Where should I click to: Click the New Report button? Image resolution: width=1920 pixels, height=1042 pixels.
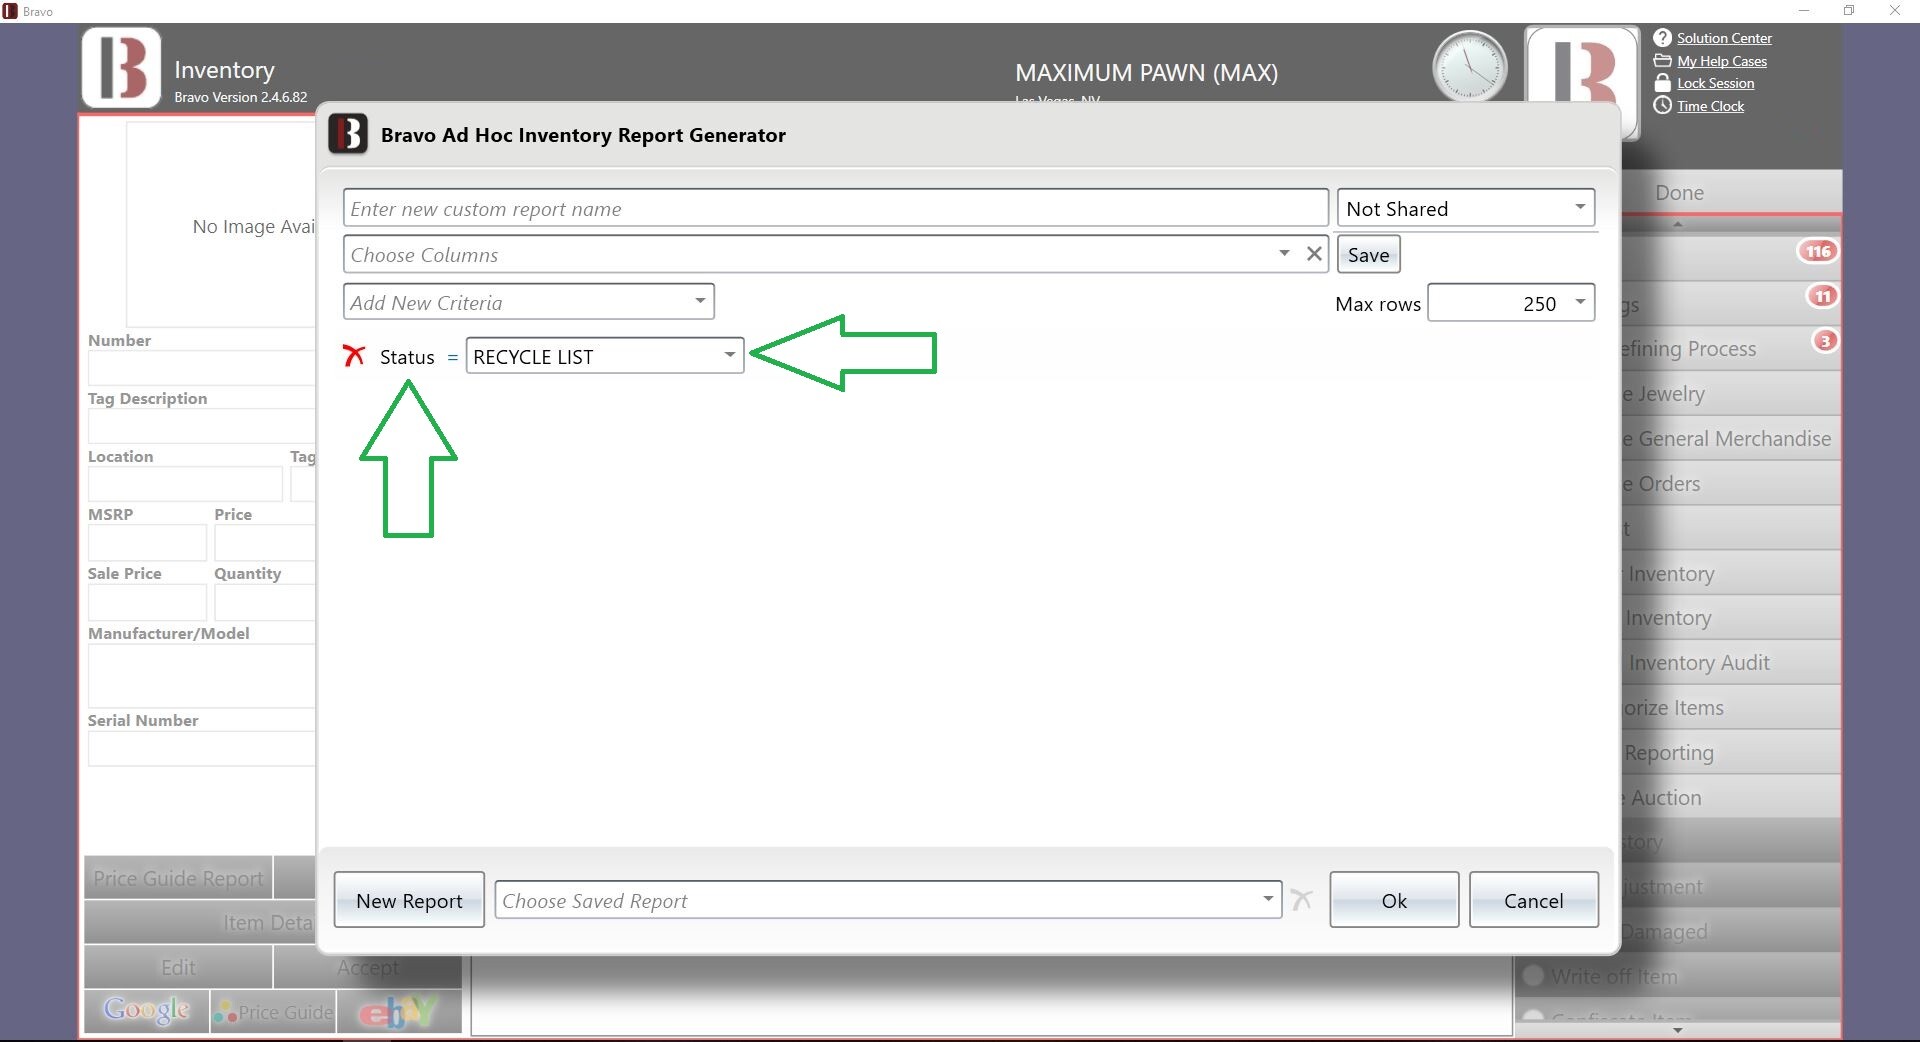409,900
